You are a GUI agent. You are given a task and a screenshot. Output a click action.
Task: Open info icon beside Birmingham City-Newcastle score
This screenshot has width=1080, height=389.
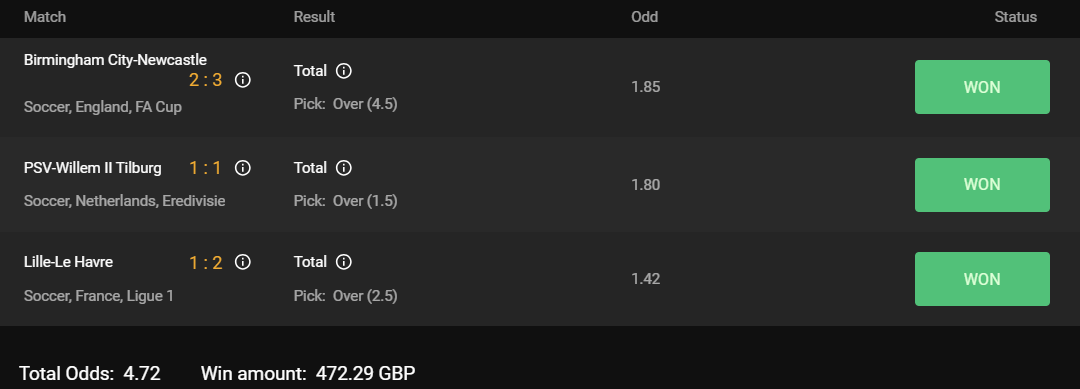click(242, 80)
